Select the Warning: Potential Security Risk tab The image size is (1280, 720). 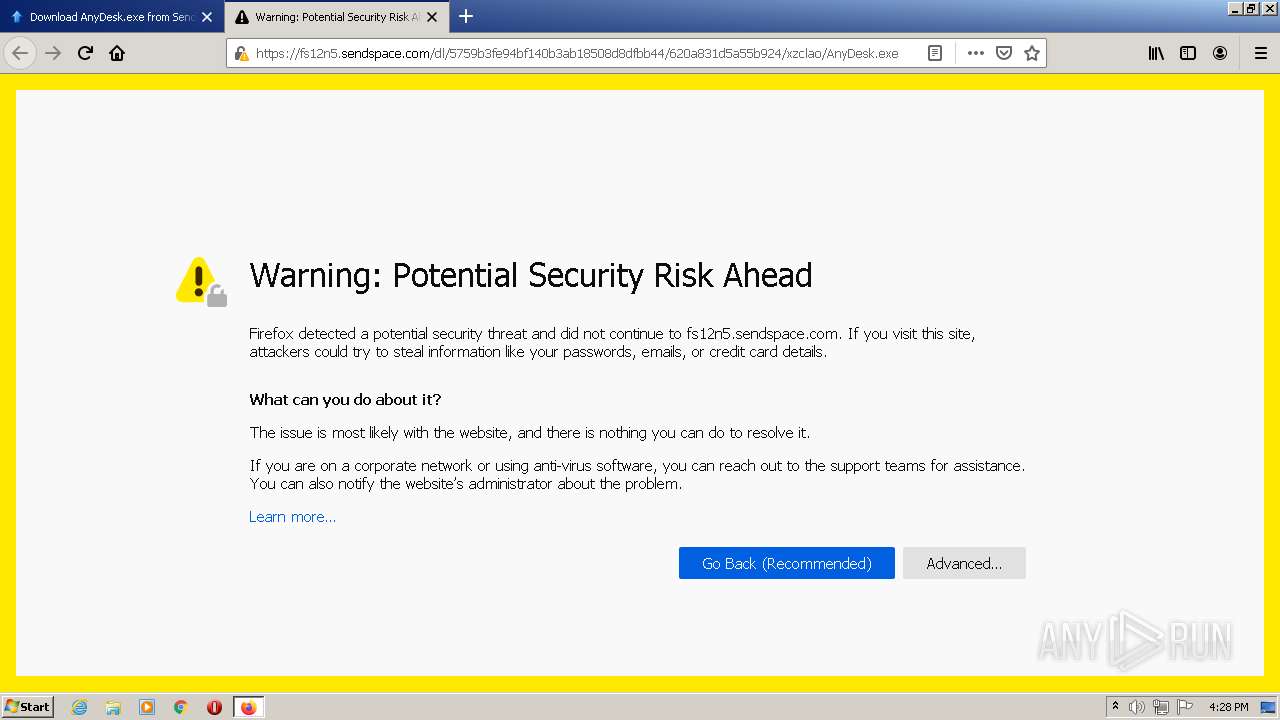coord(337,17)
